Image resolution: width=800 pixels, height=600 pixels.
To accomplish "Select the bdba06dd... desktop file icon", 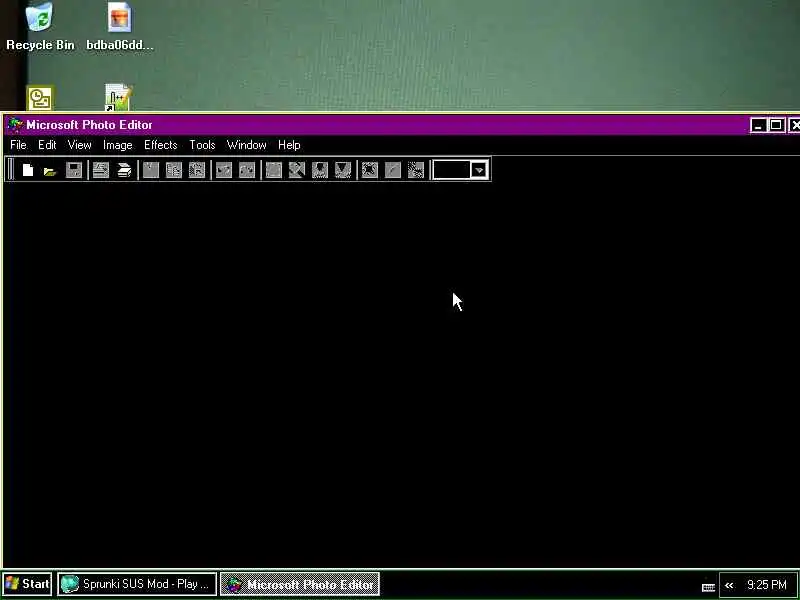I will point(120,27).
